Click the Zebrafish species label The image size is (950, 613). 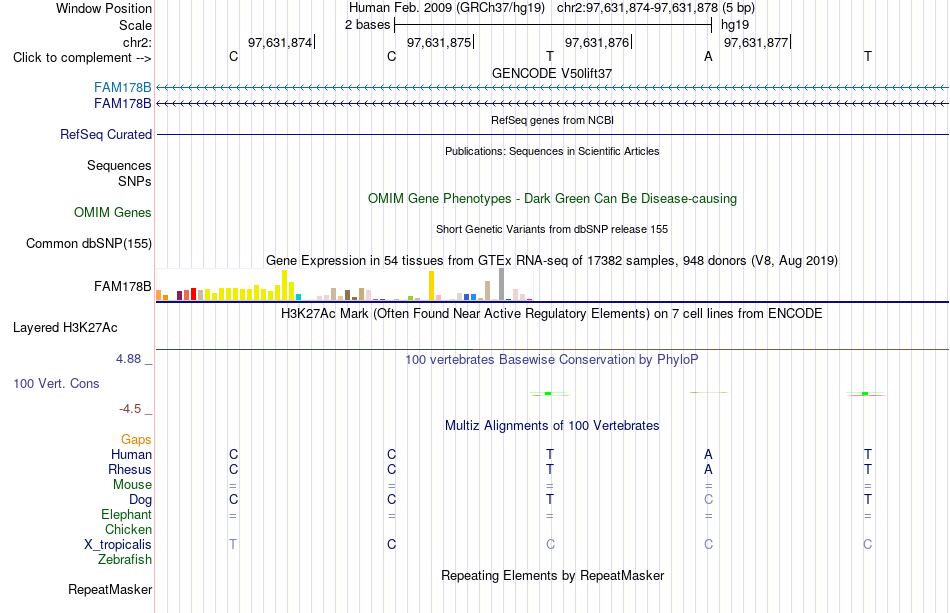[x=125, y=559]
